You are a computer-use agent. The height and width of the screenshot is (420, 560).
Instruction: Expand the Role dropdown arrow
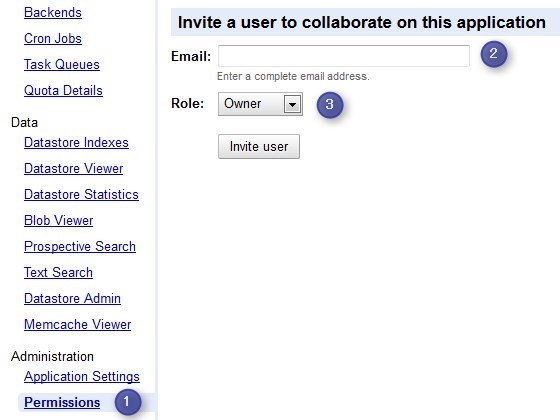click(292, 104)
